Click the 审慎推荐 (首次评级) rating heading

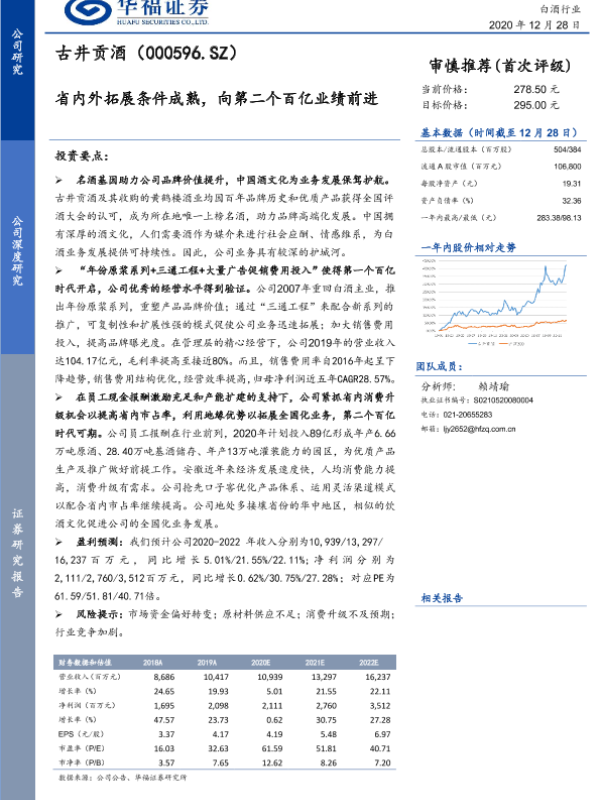click(499, 66)
